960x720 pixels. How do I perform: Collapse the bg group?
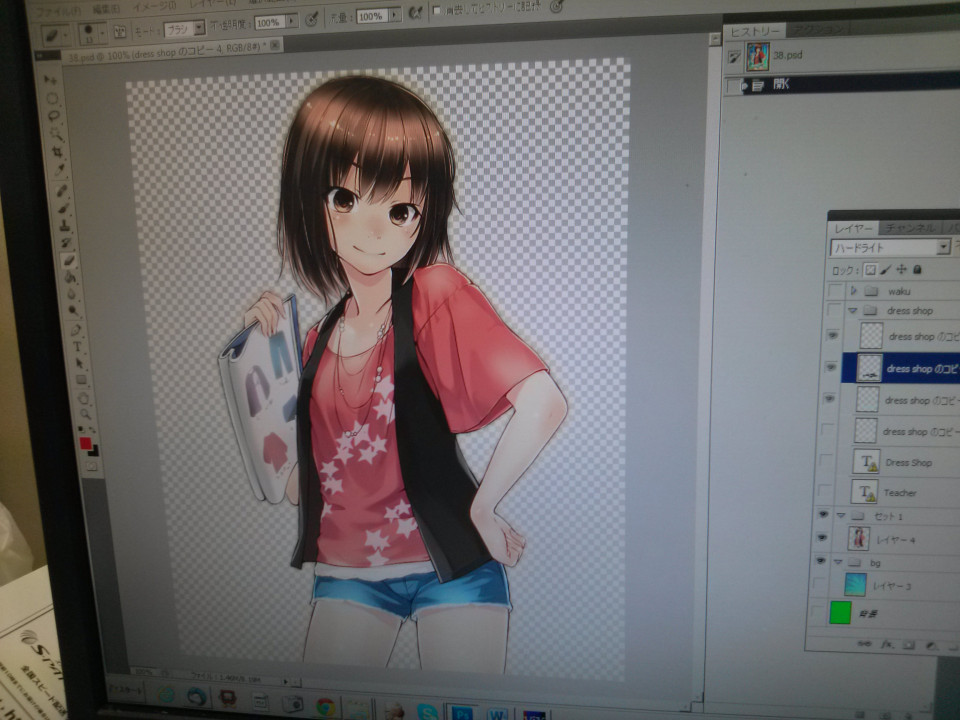tap(838, 562)
